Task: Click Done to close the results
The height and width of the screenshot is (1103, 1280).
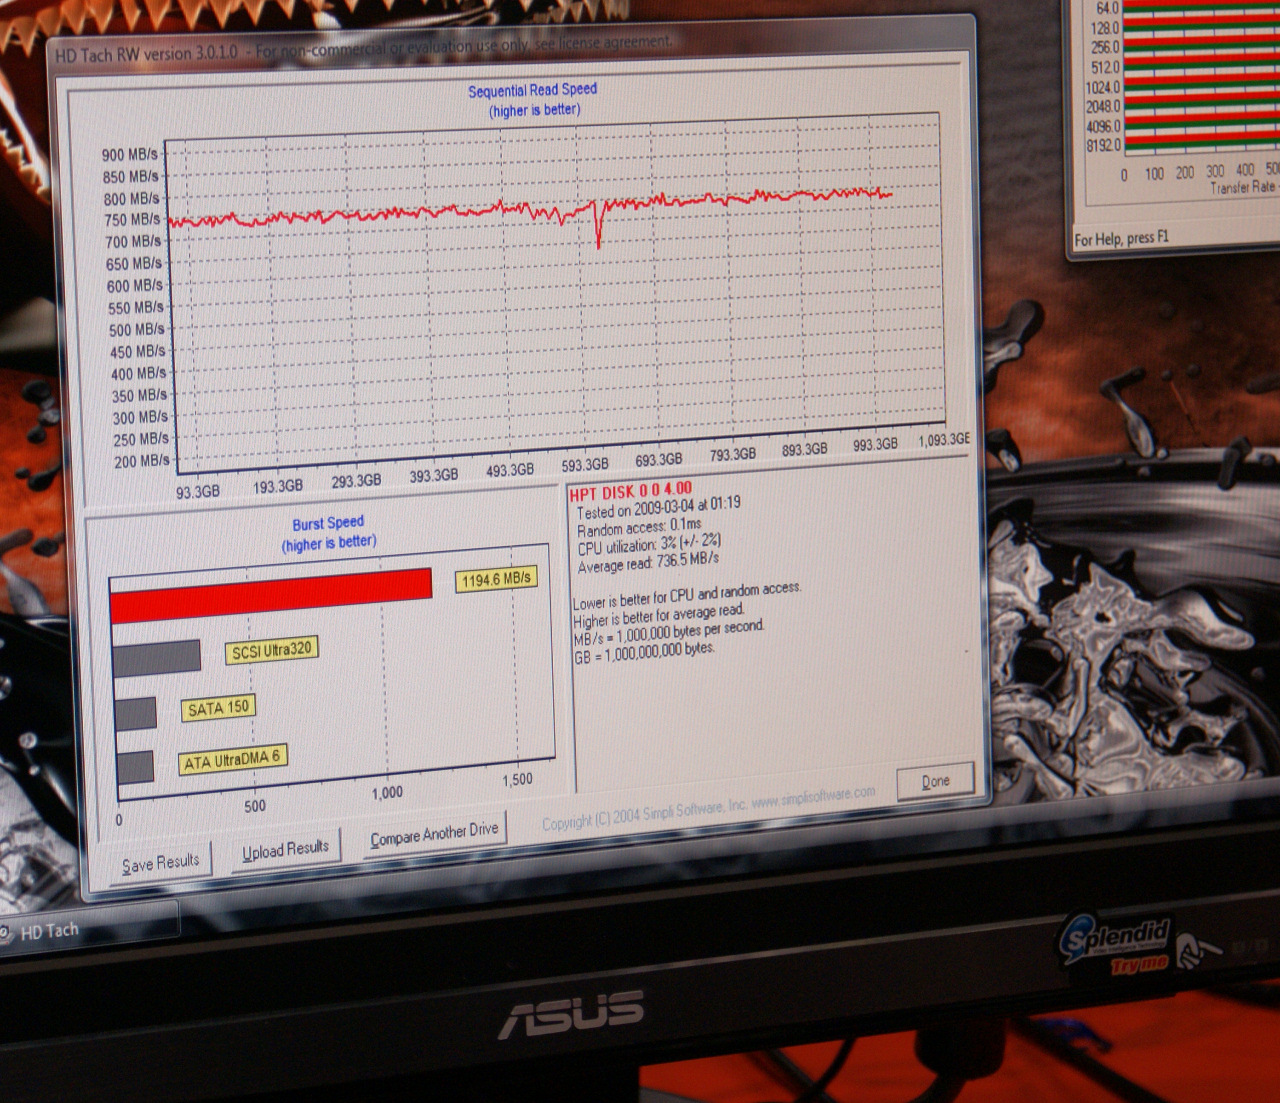Action: 935,781
